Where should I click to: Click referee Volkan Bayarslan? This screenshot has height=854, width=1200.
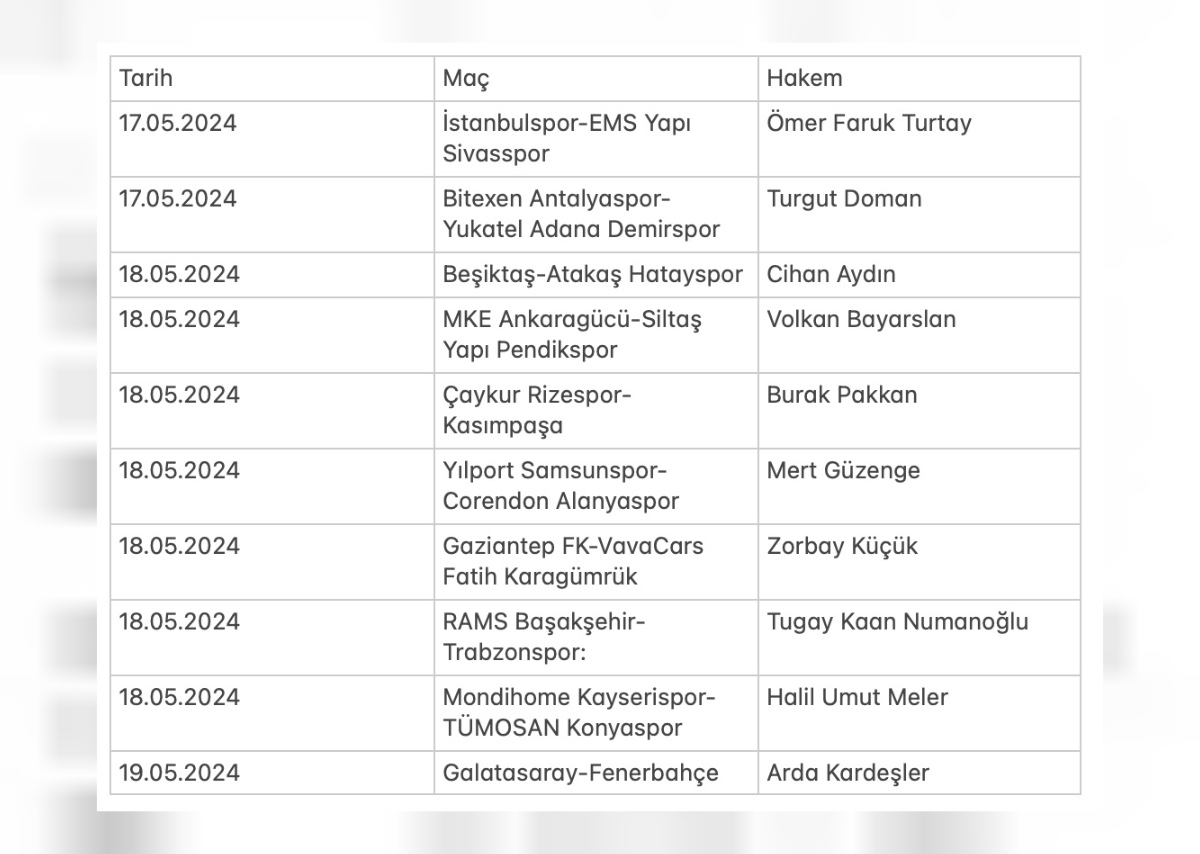click(x=861, y=320)
